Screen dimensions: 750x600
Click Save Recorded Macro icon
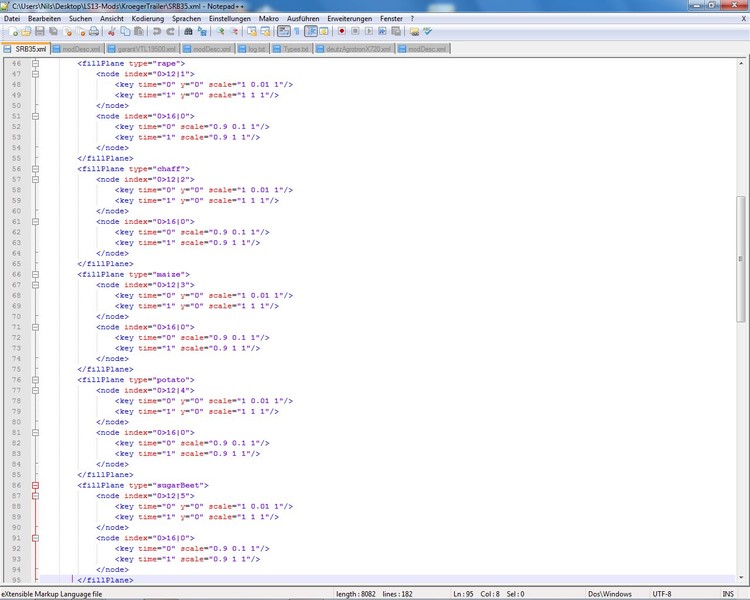396,32
